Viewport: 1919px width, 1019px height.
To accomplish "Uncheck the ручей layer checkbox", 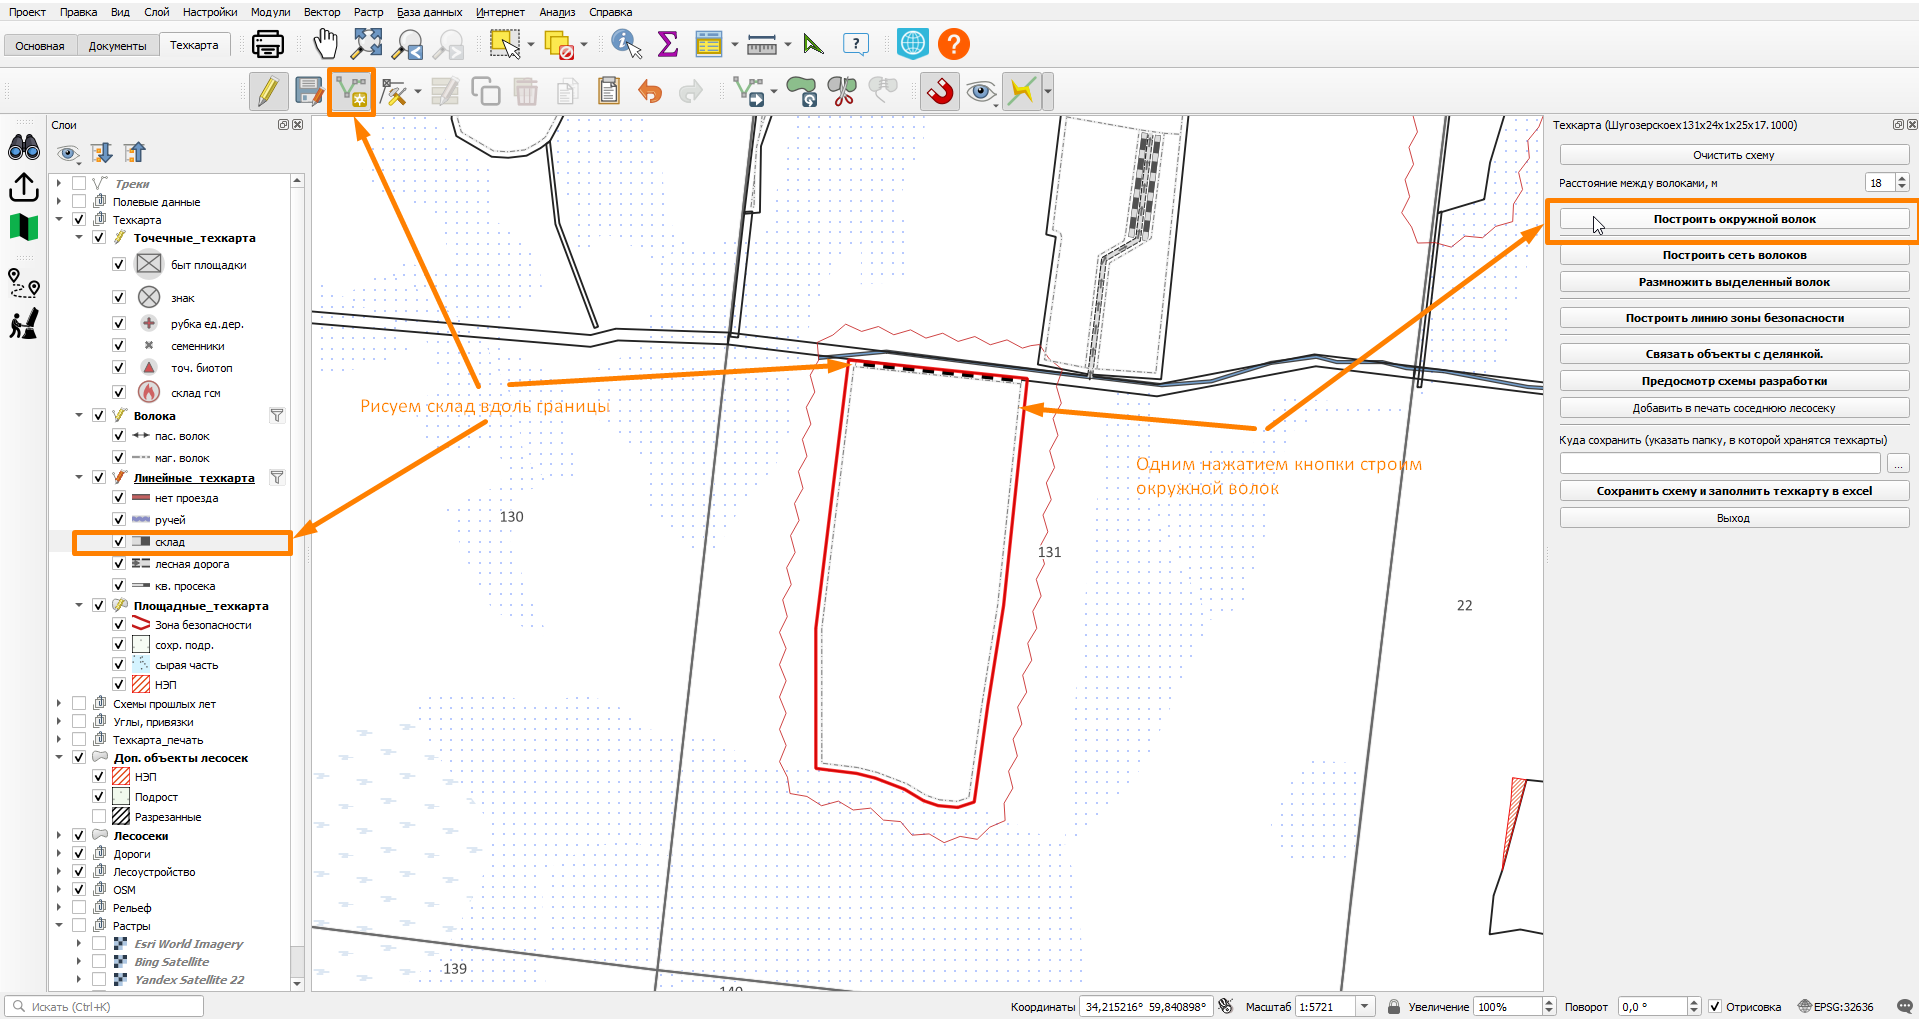I will (x=119, y=520).
